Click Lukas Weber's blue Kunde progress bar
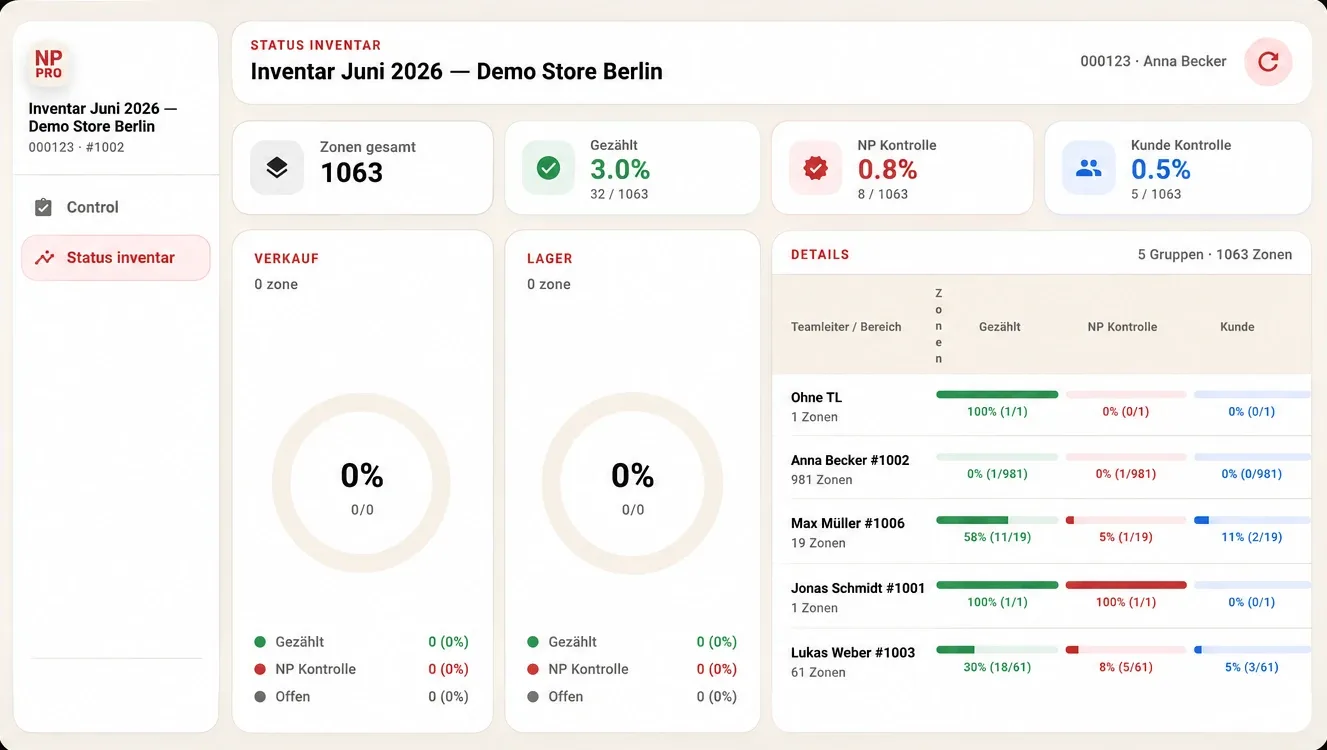This screenshot has width=1327, height=750. pyautogui.click(x=1252, y=649)
